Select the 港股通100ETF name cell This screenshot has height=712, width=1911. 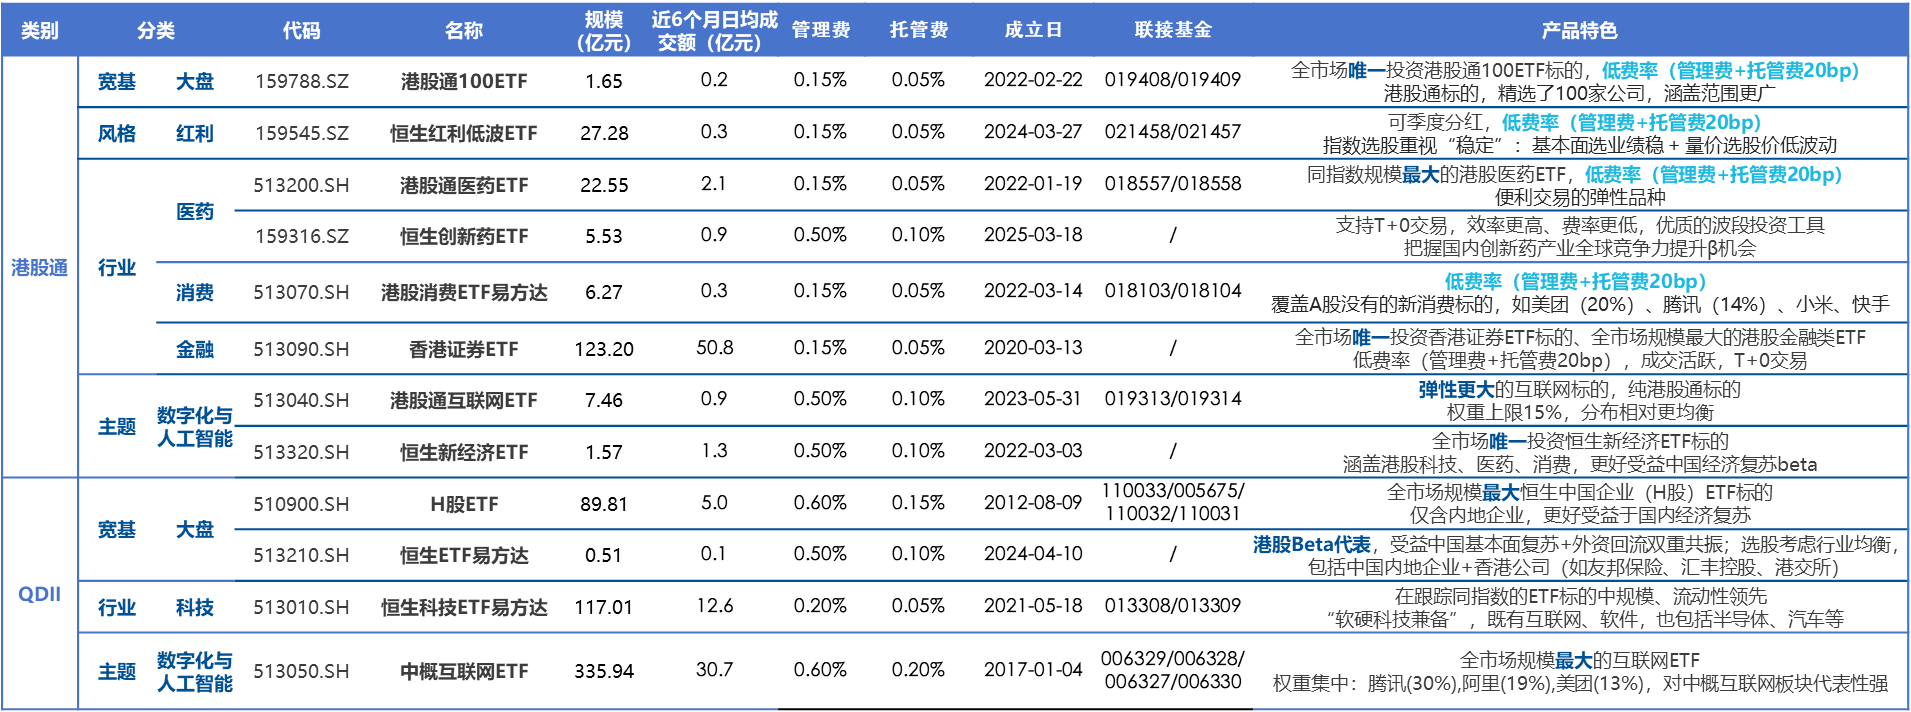point(464,81)
